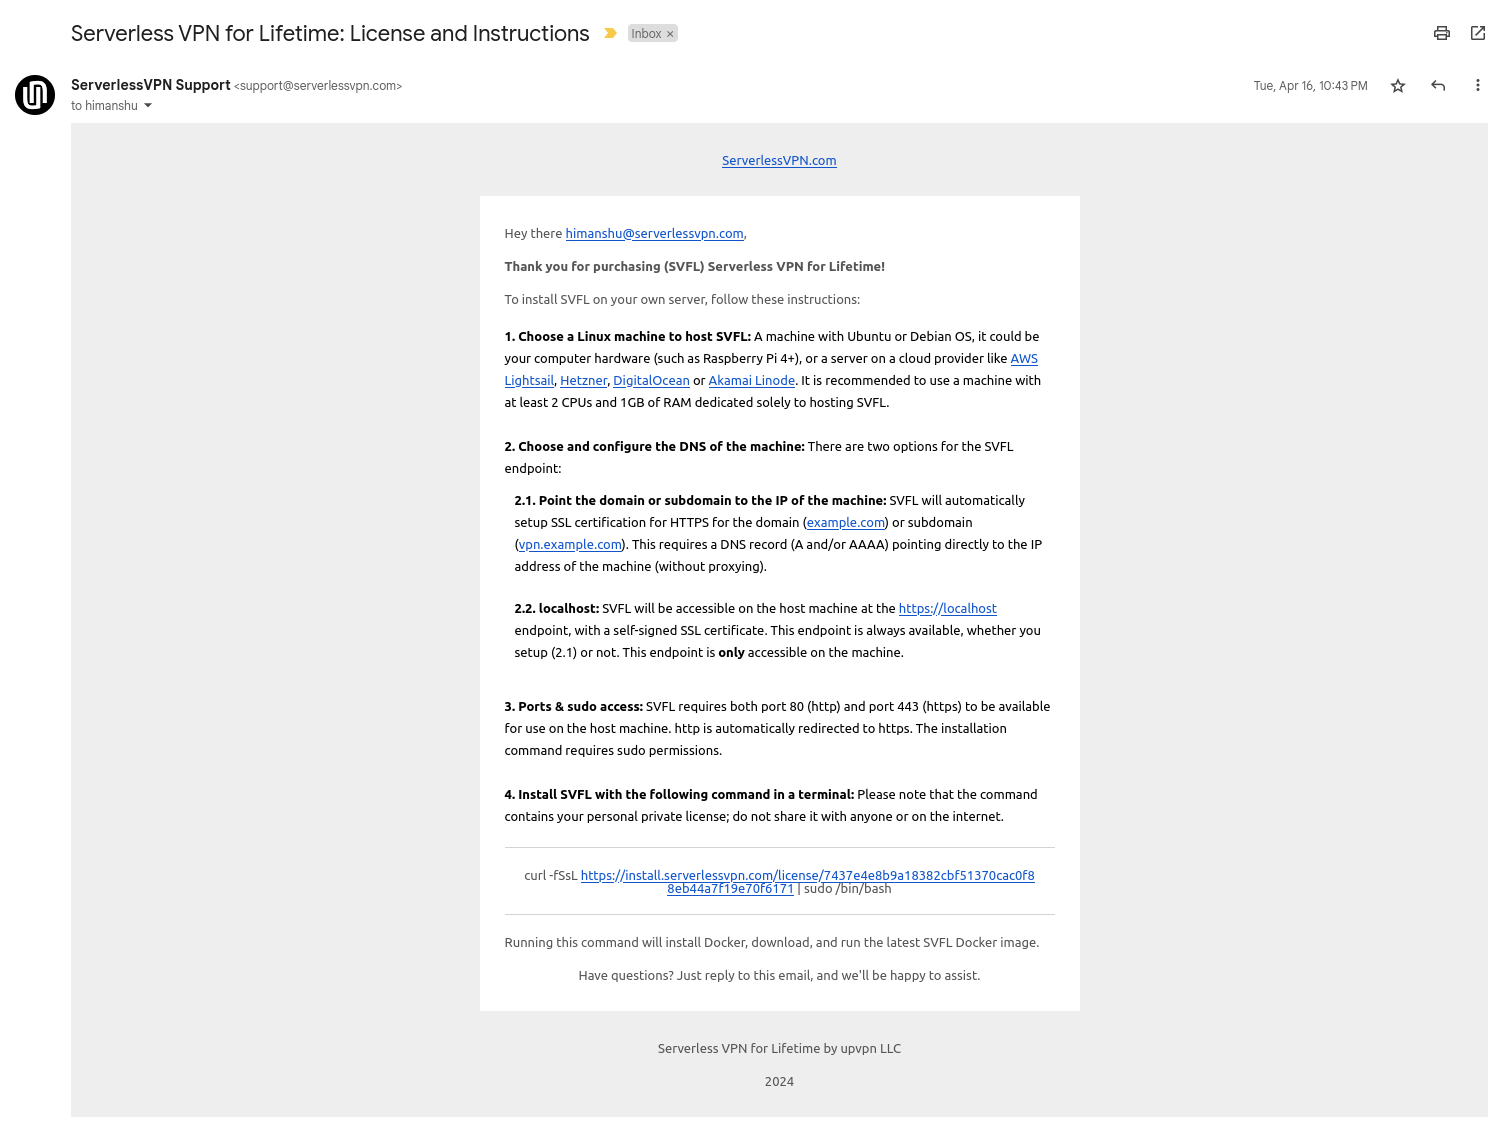1496x1126 pixels.
Task: Email himanshu@serverlessvpn.com via its link
Action: 654,233
